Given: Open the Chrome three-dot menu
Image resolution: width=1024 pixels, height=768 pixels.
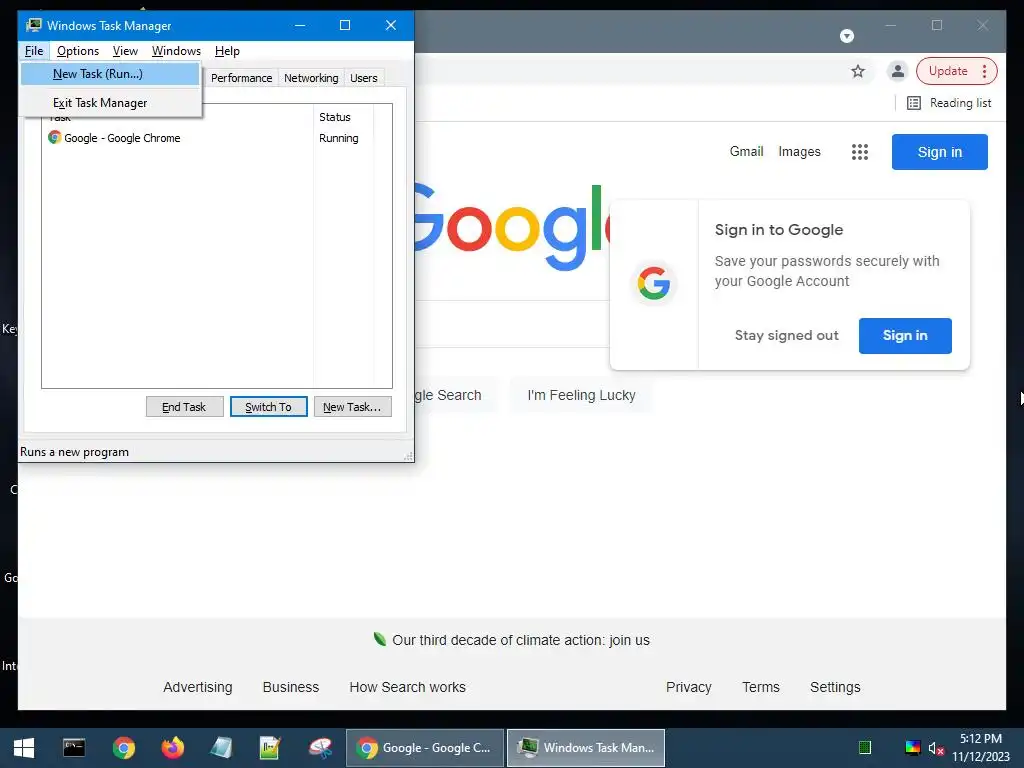Looking at the screenshot, I should 984,71.
